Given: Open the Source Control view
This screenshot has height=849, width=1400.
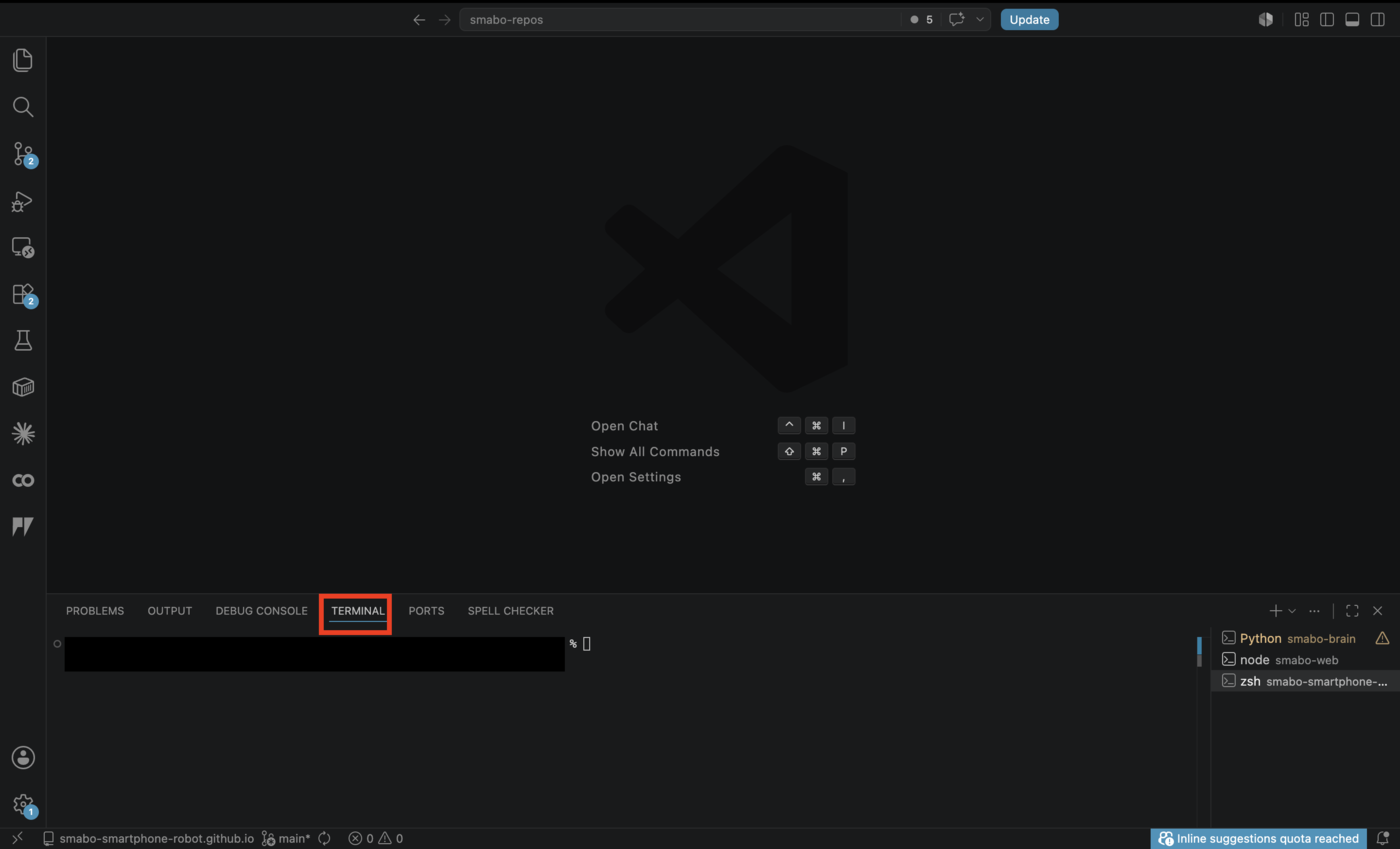Looking at the screenshot, I should (x=23, y=154).
